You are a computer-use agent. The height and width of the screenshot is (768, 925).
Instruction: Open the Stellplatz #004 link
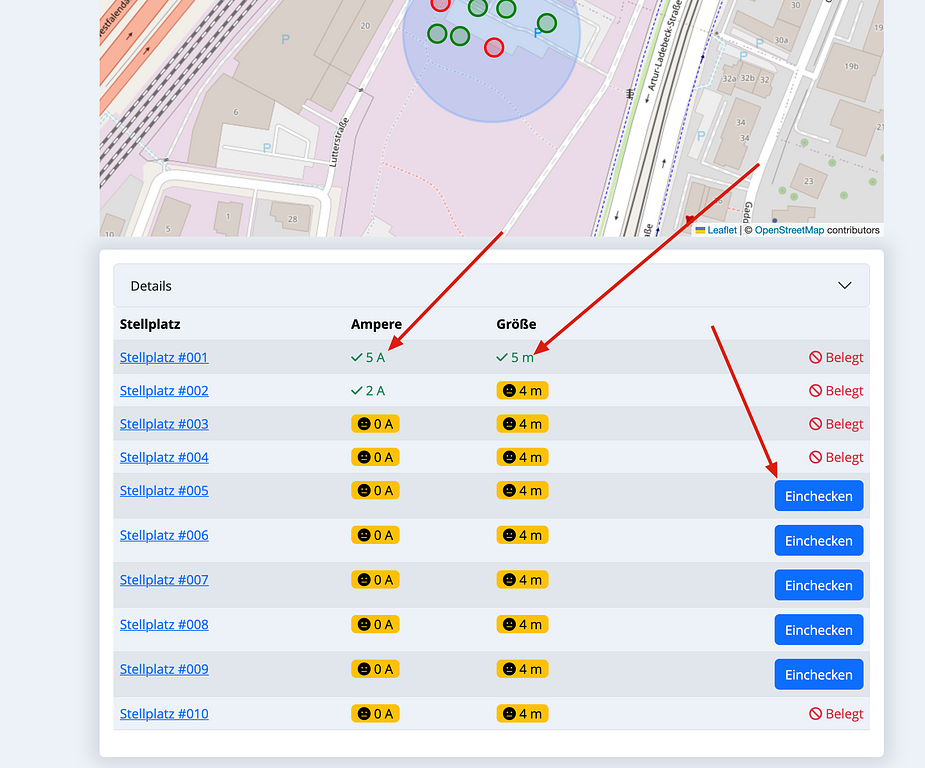pyautogui.click(x=164, y=457)
